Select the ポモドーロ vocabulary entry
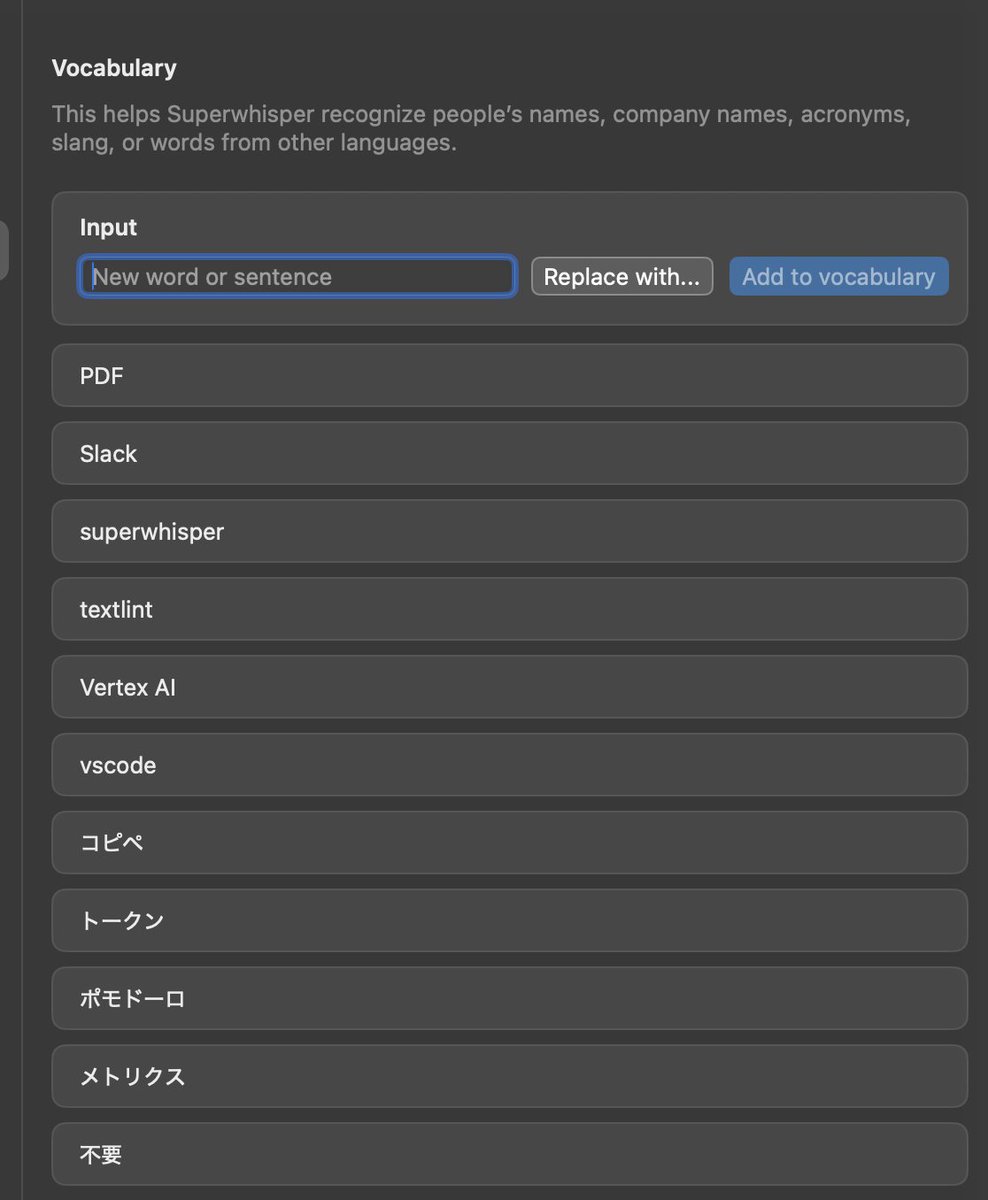Image resolution: width=988 pixels, height=1200 pixels. [510, 999]
